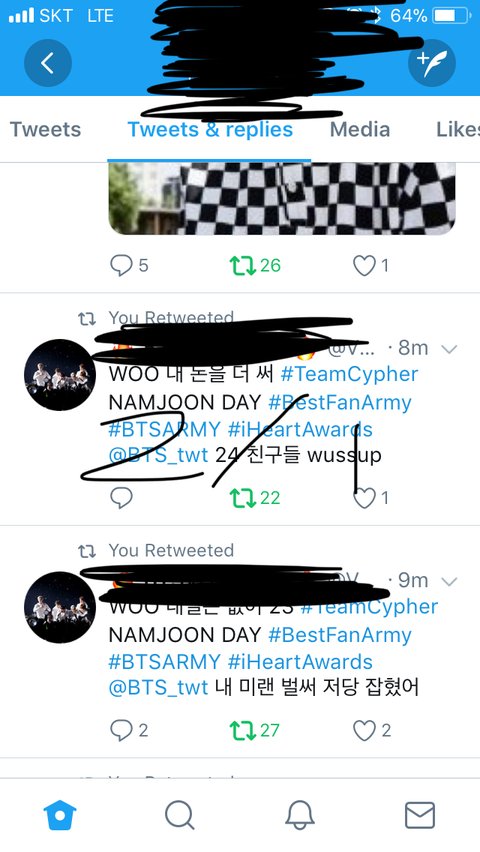This screenshot has height=852, width=480.
Task: Open the #iHeartAwards hashtag in 9m tweet
Action: [300, 662]
